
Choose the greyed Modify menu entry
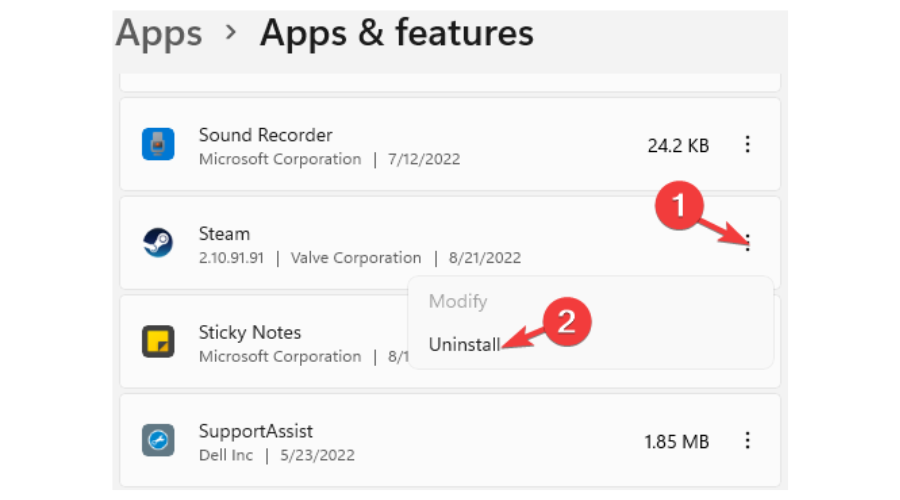458,301
